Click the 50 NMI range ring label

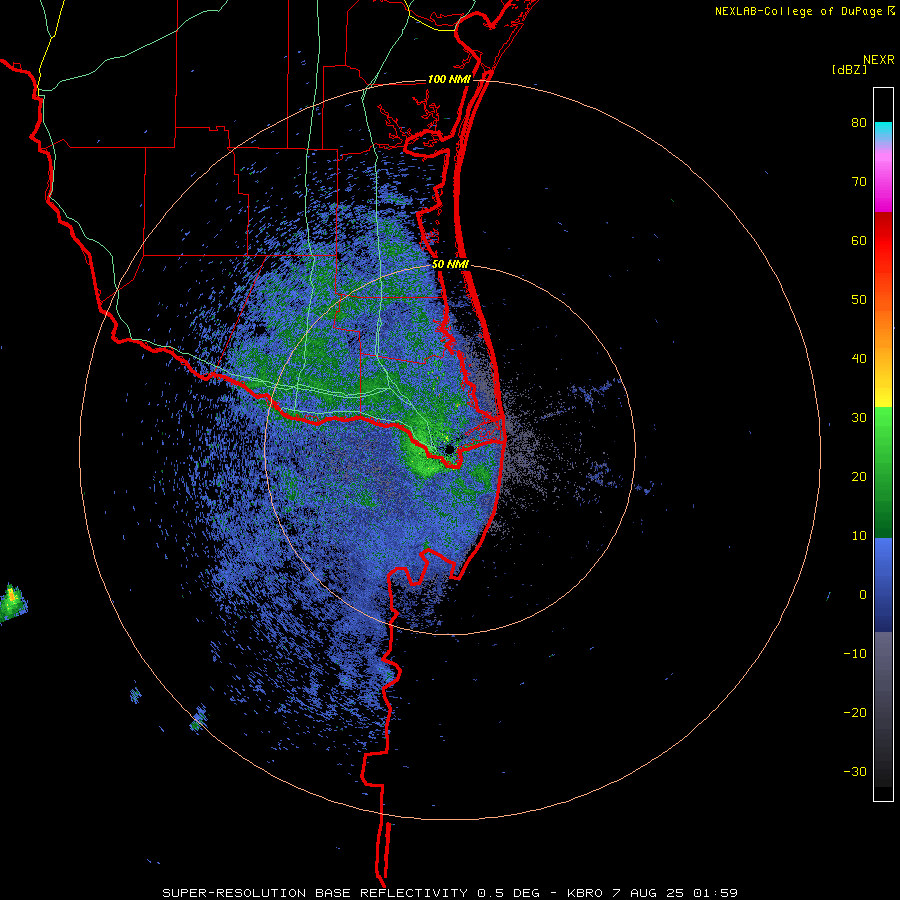(x=451, y=265)
